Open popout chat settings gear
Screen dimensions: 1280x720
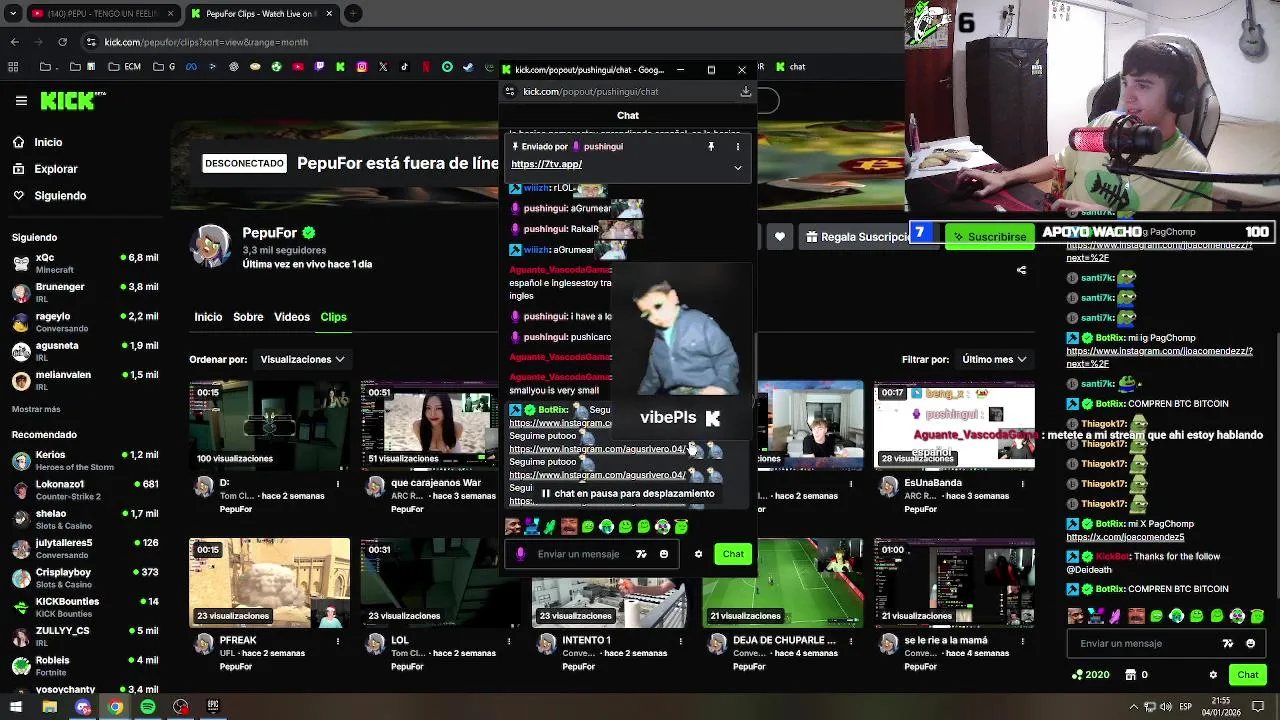[698, 554]
